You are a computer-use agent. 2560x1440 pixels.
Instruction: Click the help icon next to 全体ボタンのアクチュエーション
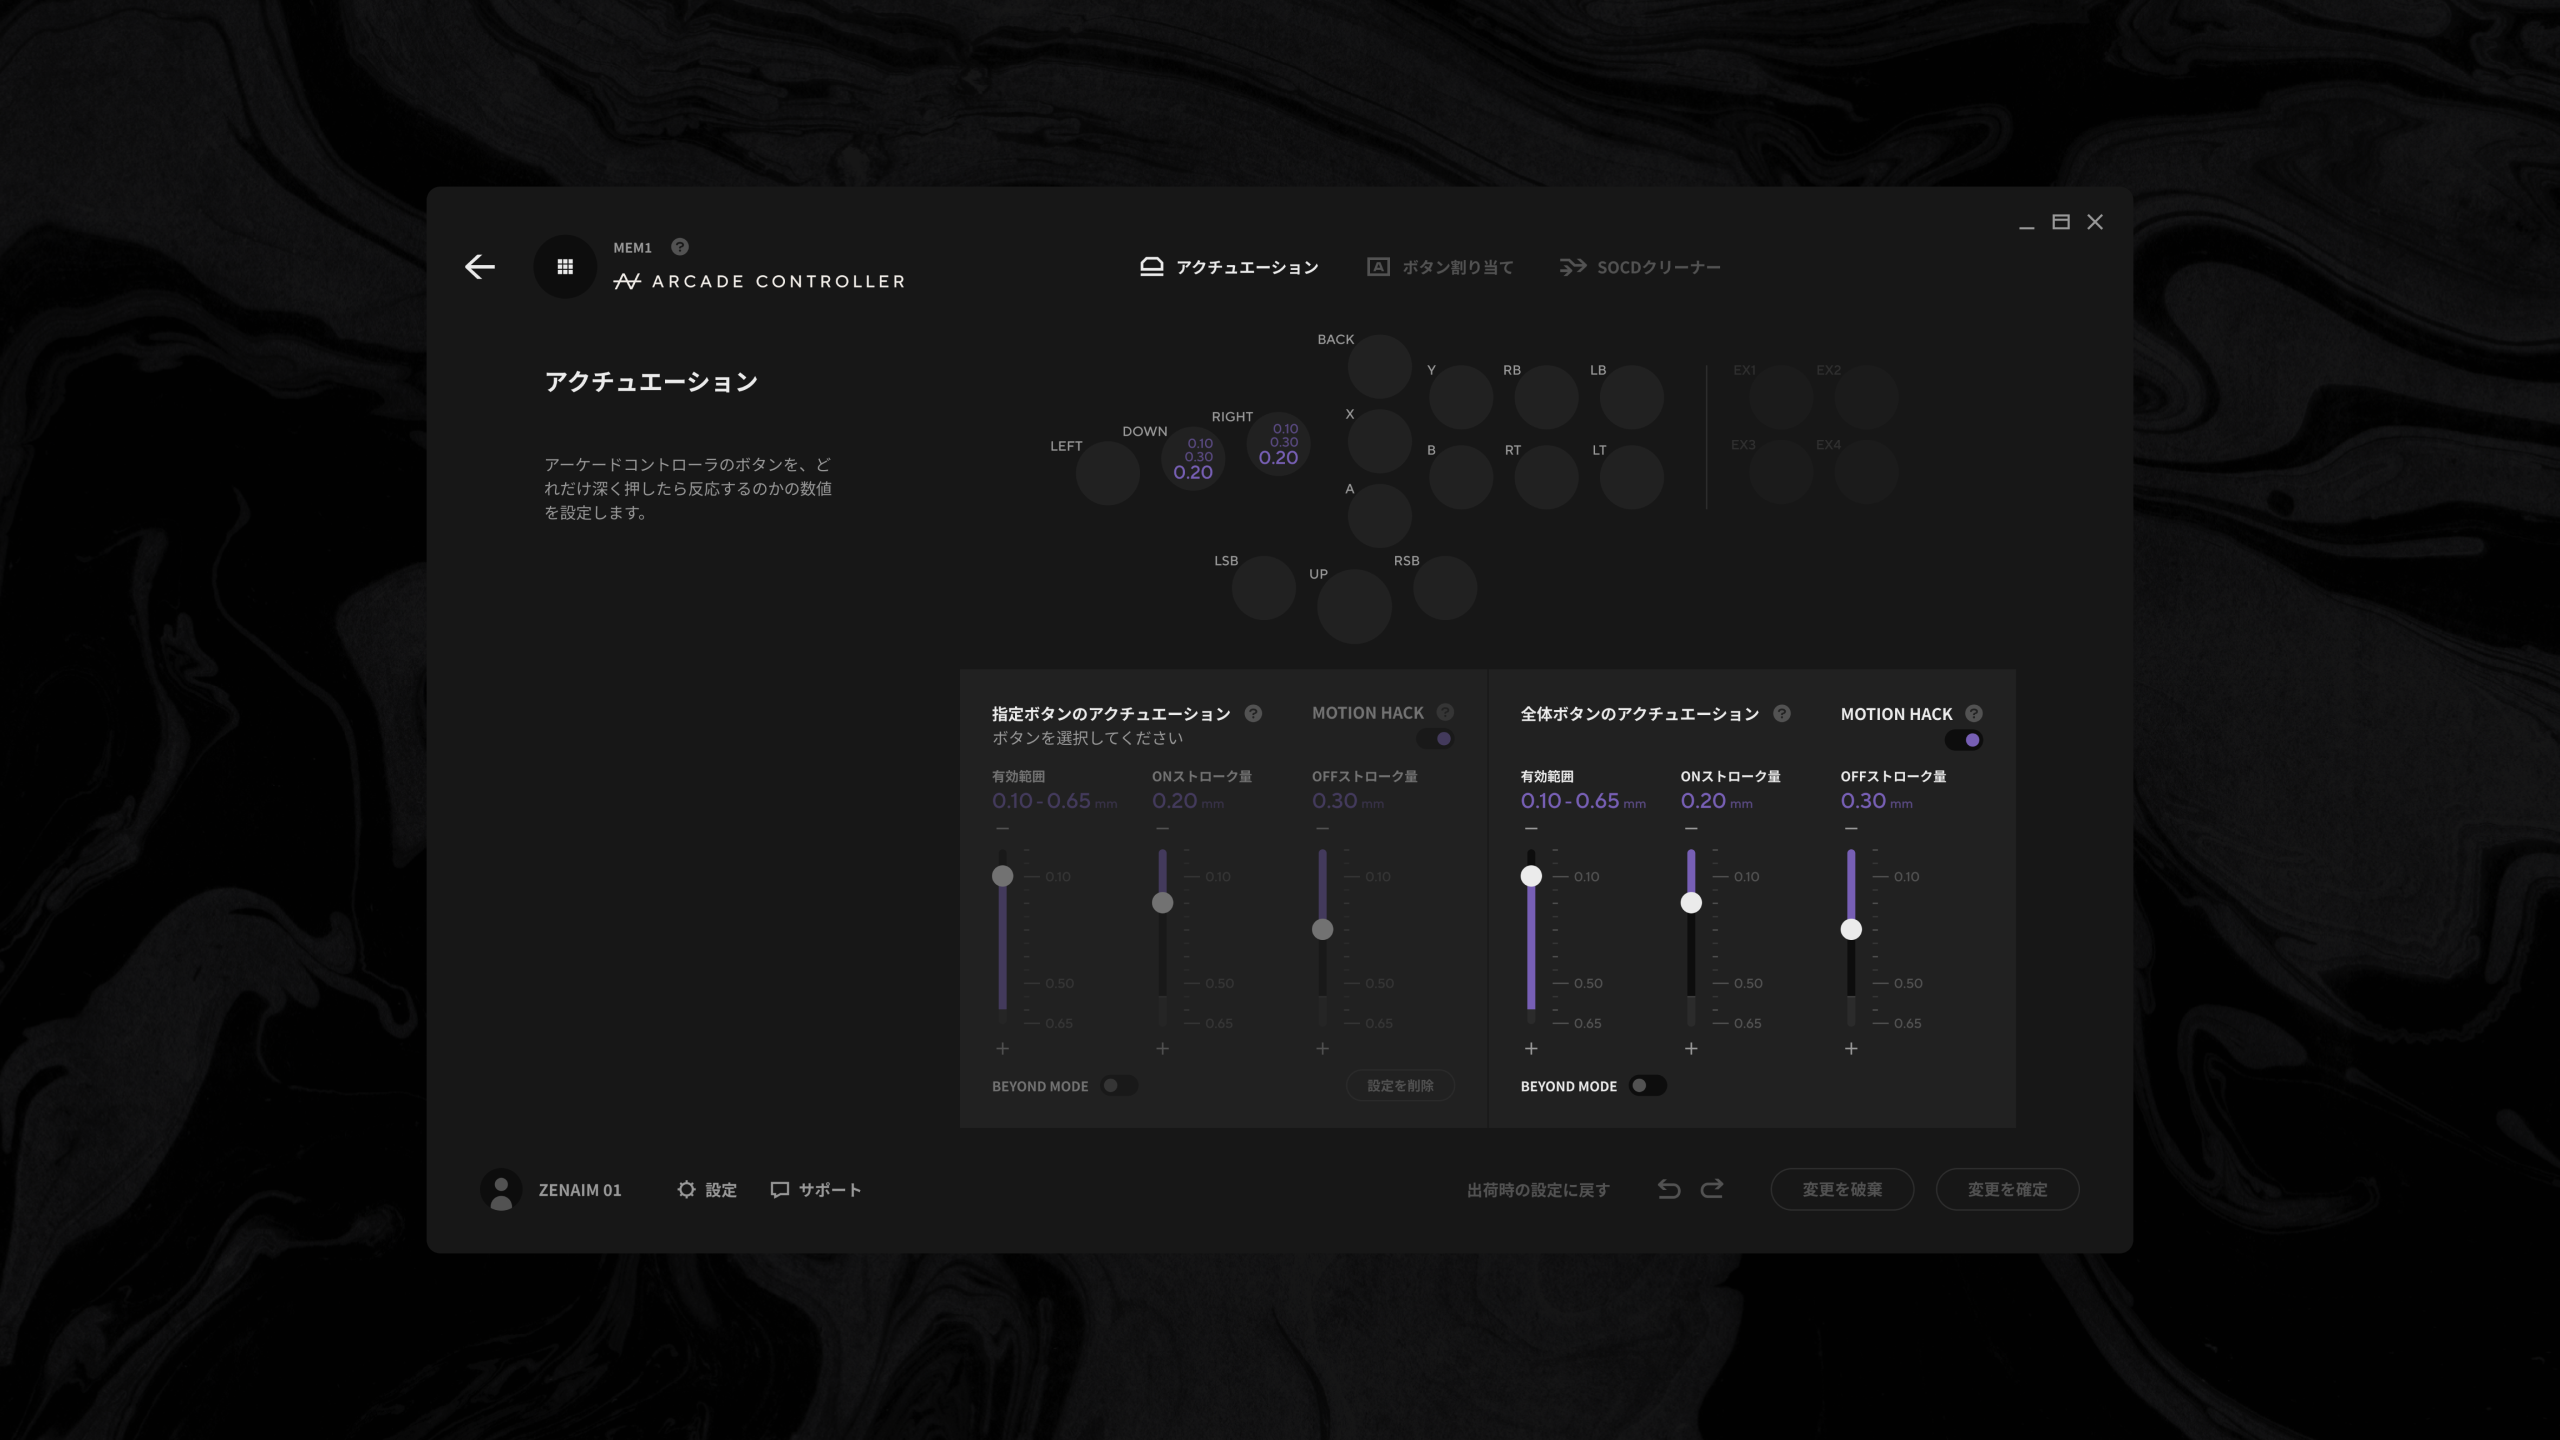click(x=1782, y=713)
